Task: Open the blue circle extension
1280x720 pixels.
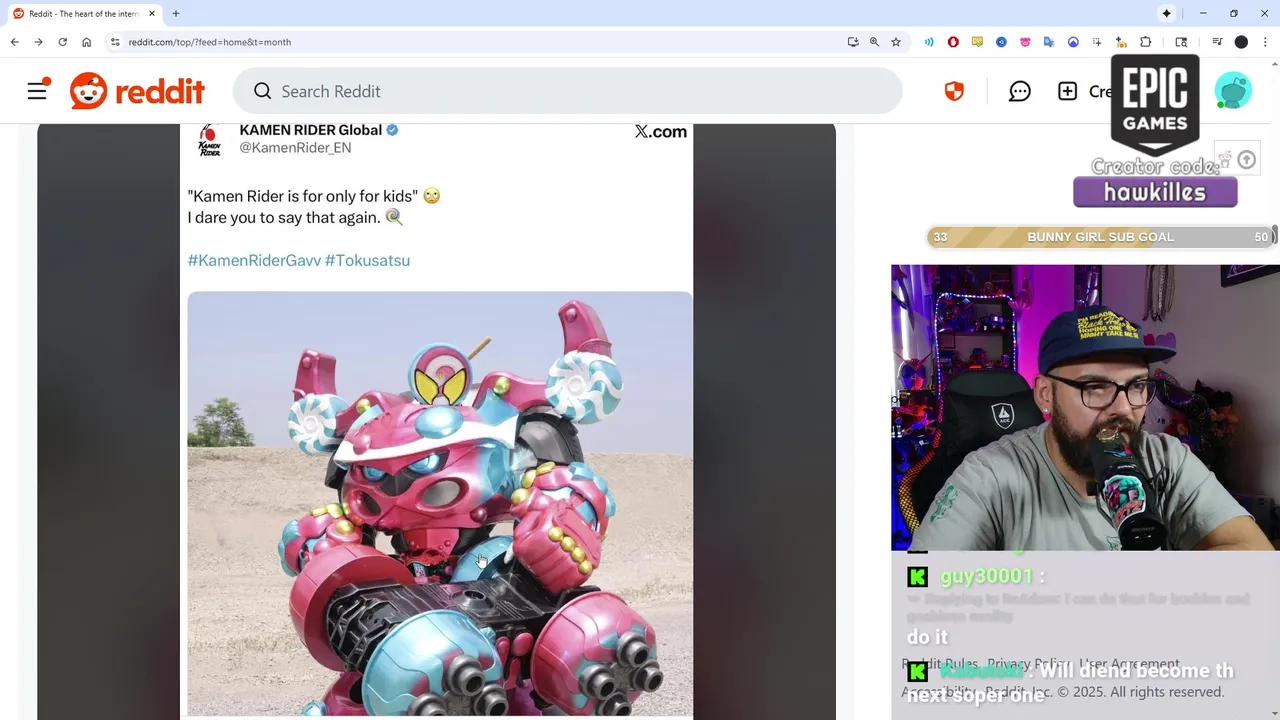Action: pyautogui.click(x=1001, y=42)
